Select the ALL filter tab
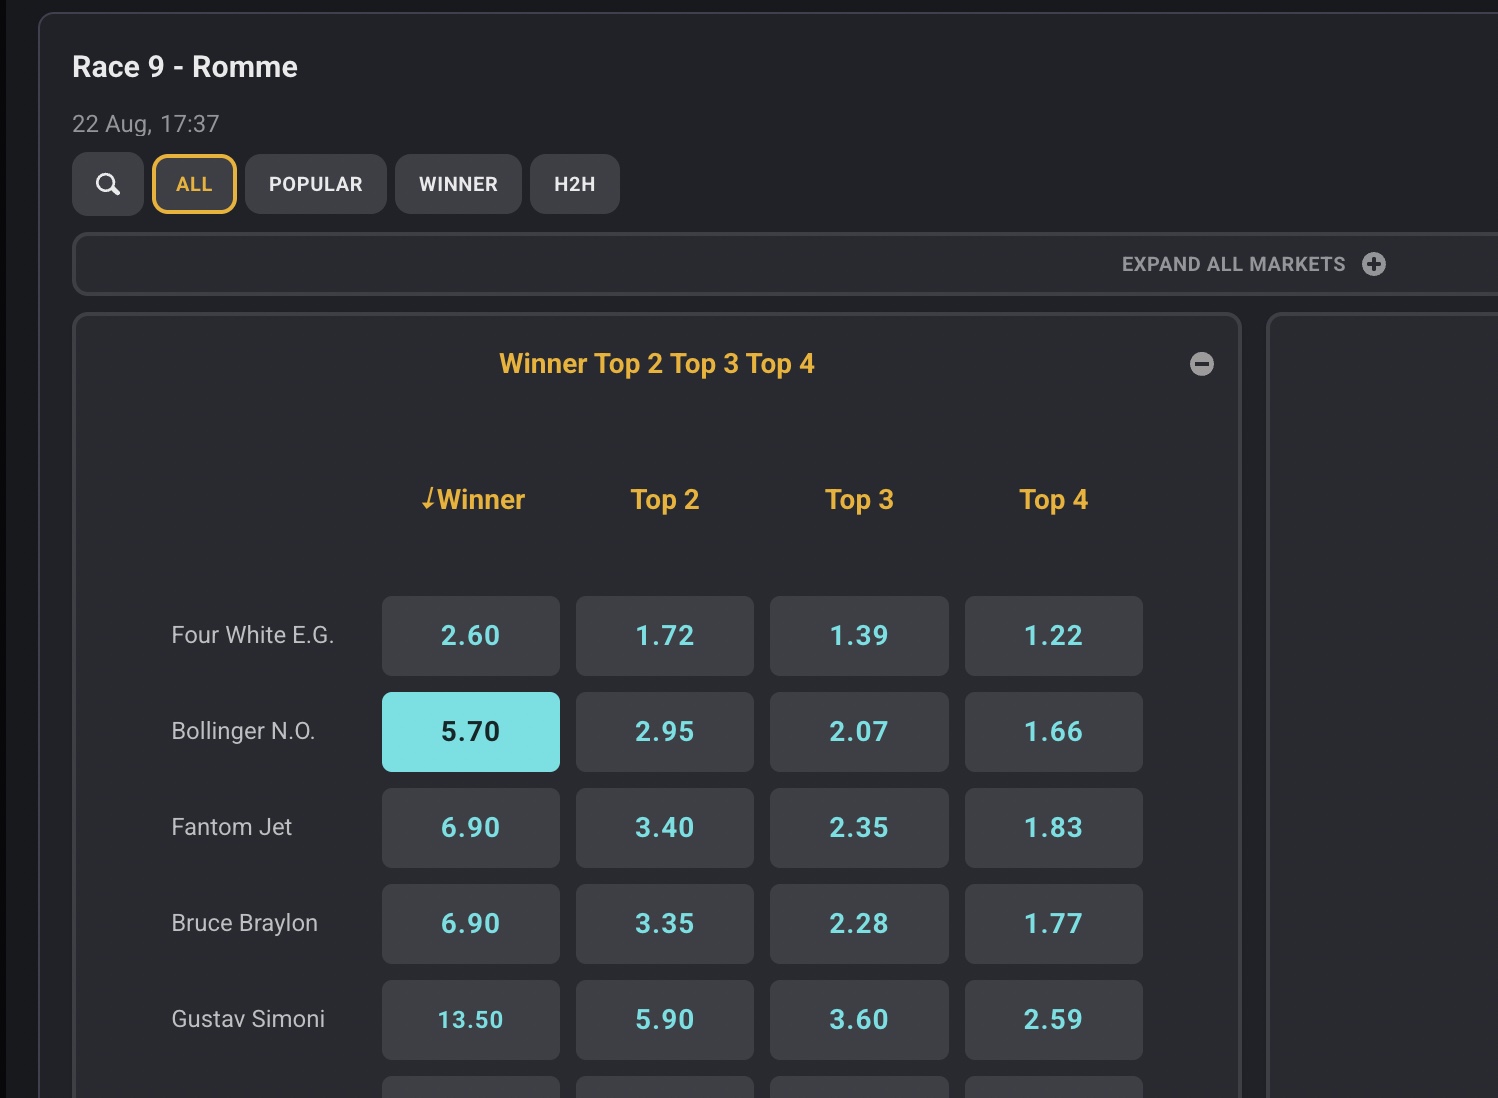 tap(194, 184)
